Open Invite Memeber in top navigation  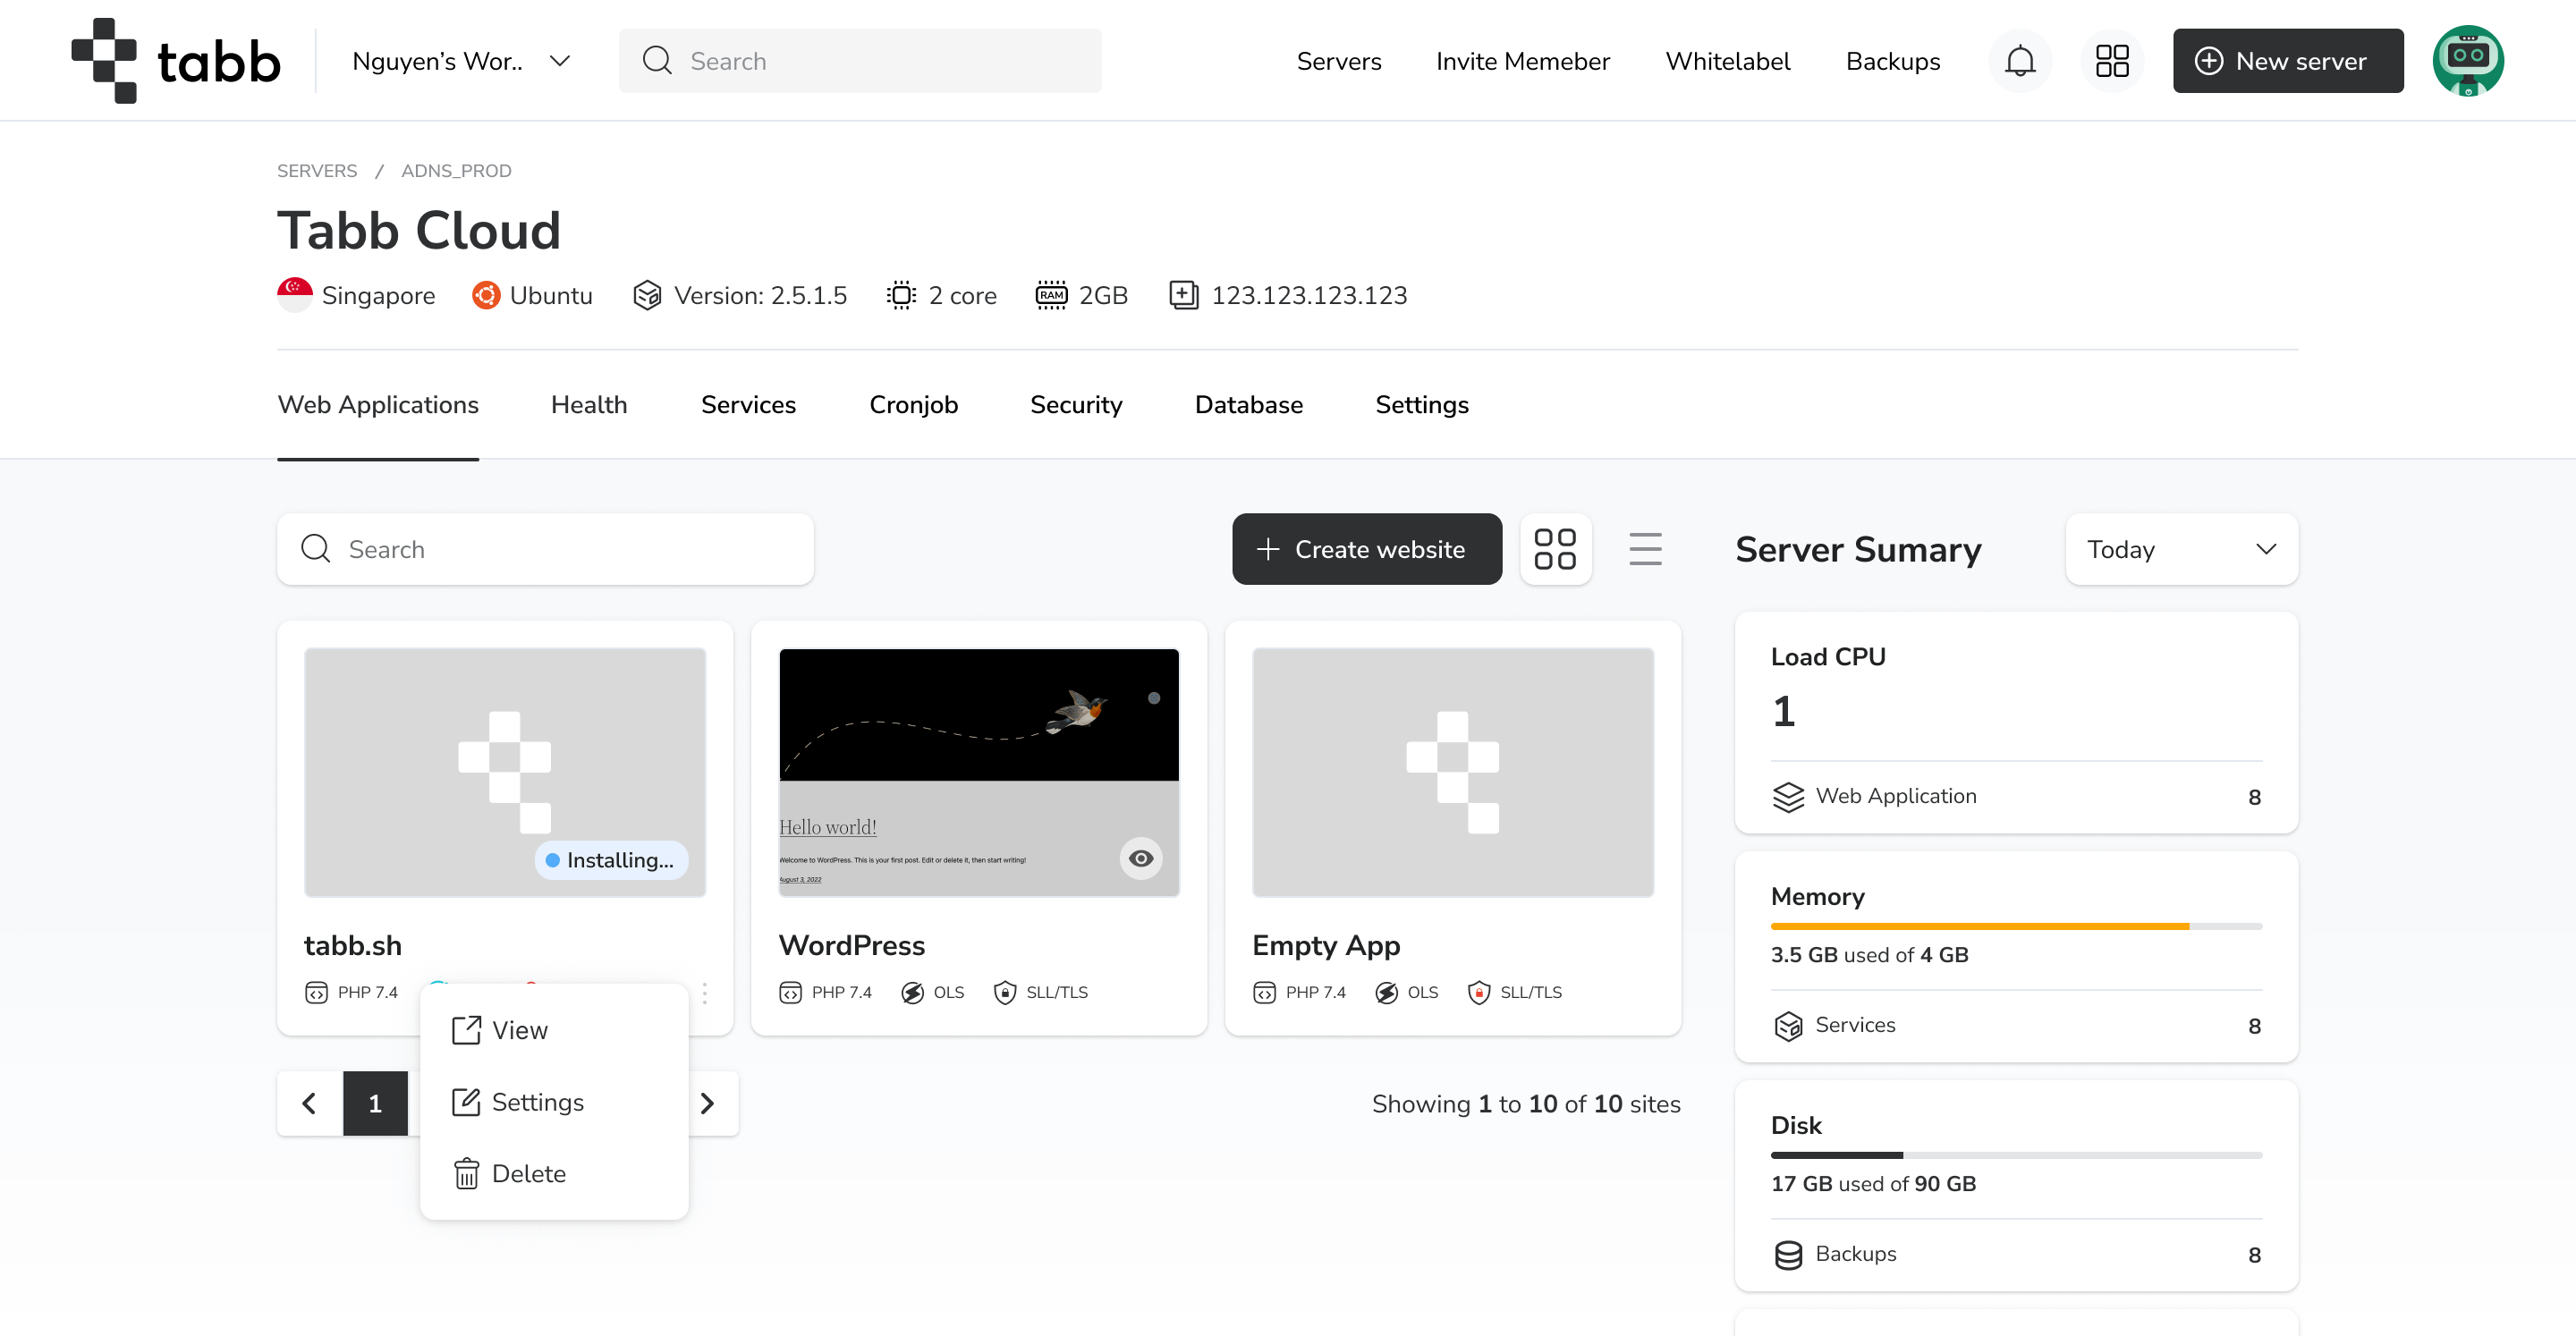(x=1523, y=61)
